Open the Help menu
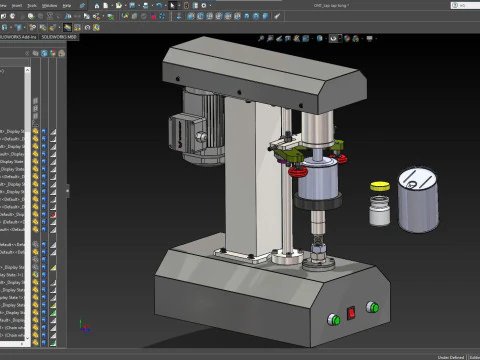480x360 pixels. tap(67, 6)
